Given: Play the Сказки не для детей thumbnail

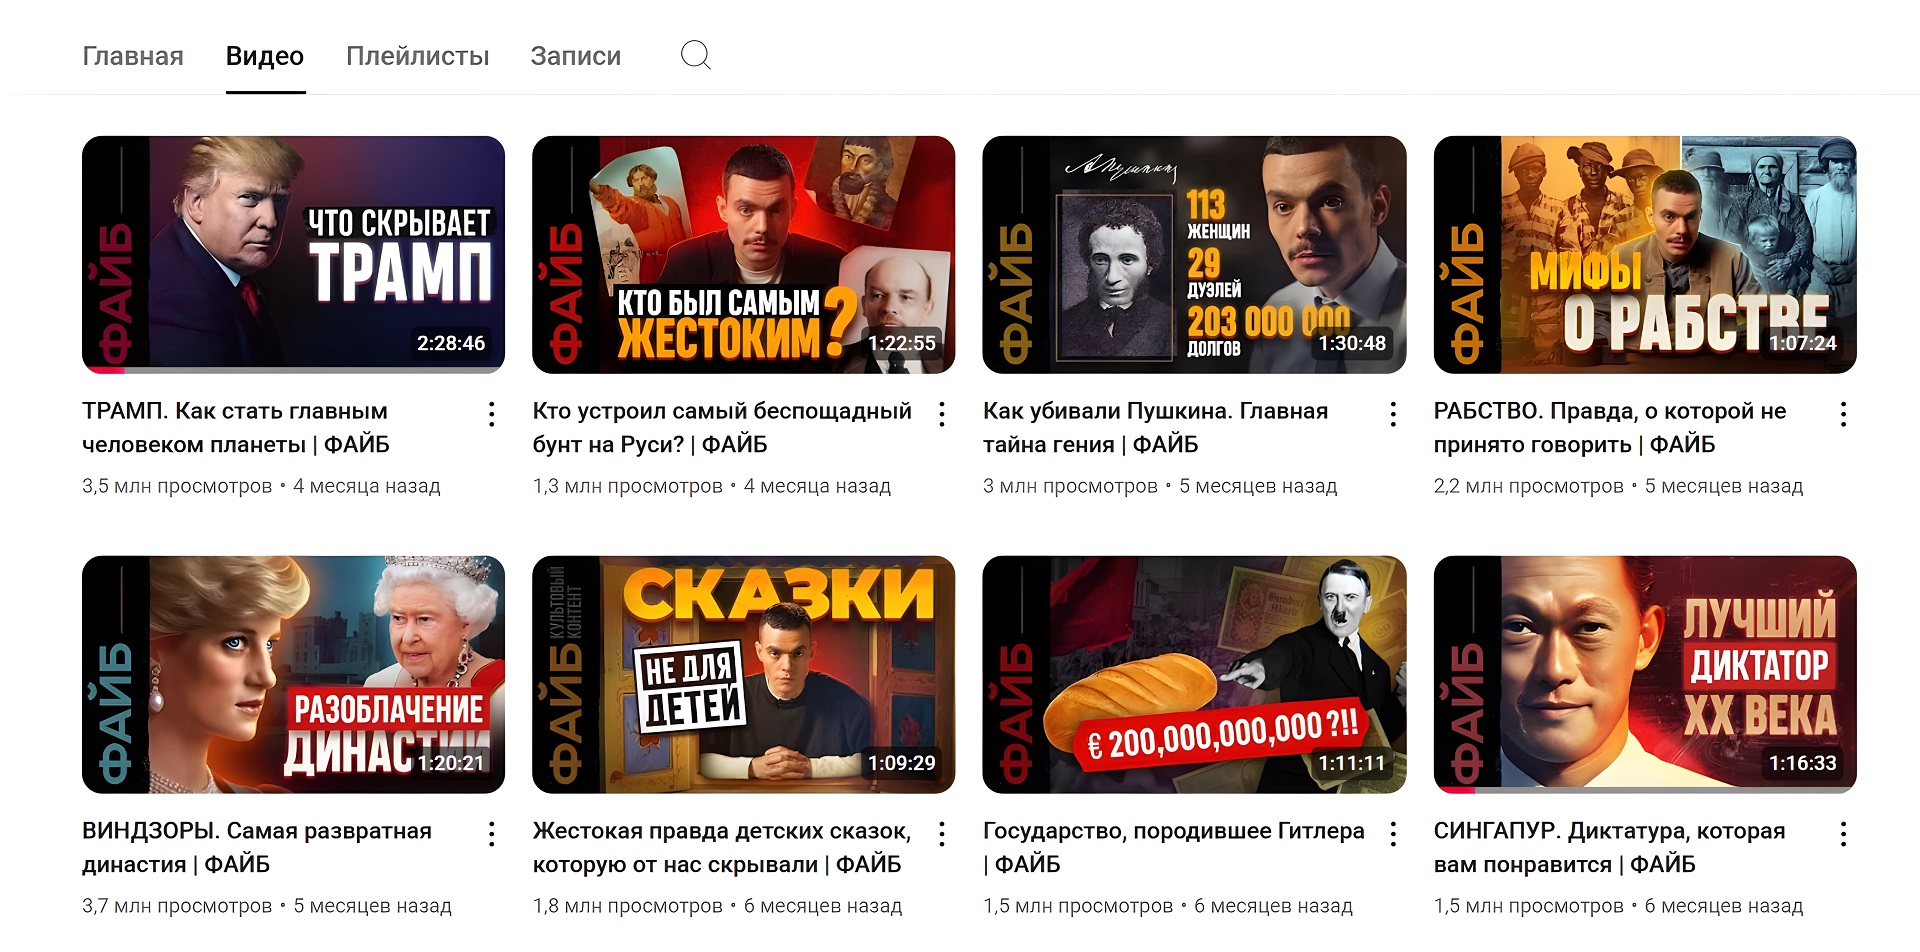Looking at the screenshot, I should 744,674.
